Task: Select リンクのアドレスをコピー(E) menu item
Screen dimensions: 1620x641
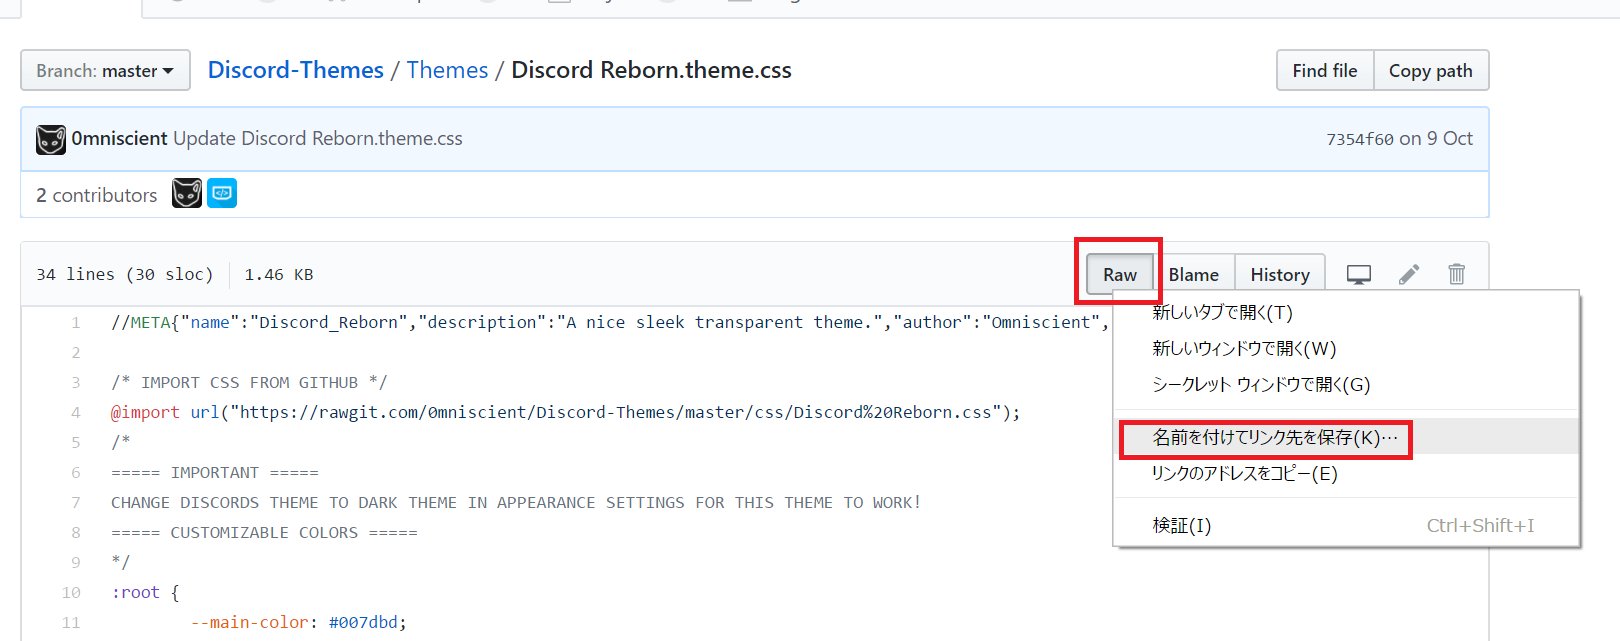Action: point(1346,474)
